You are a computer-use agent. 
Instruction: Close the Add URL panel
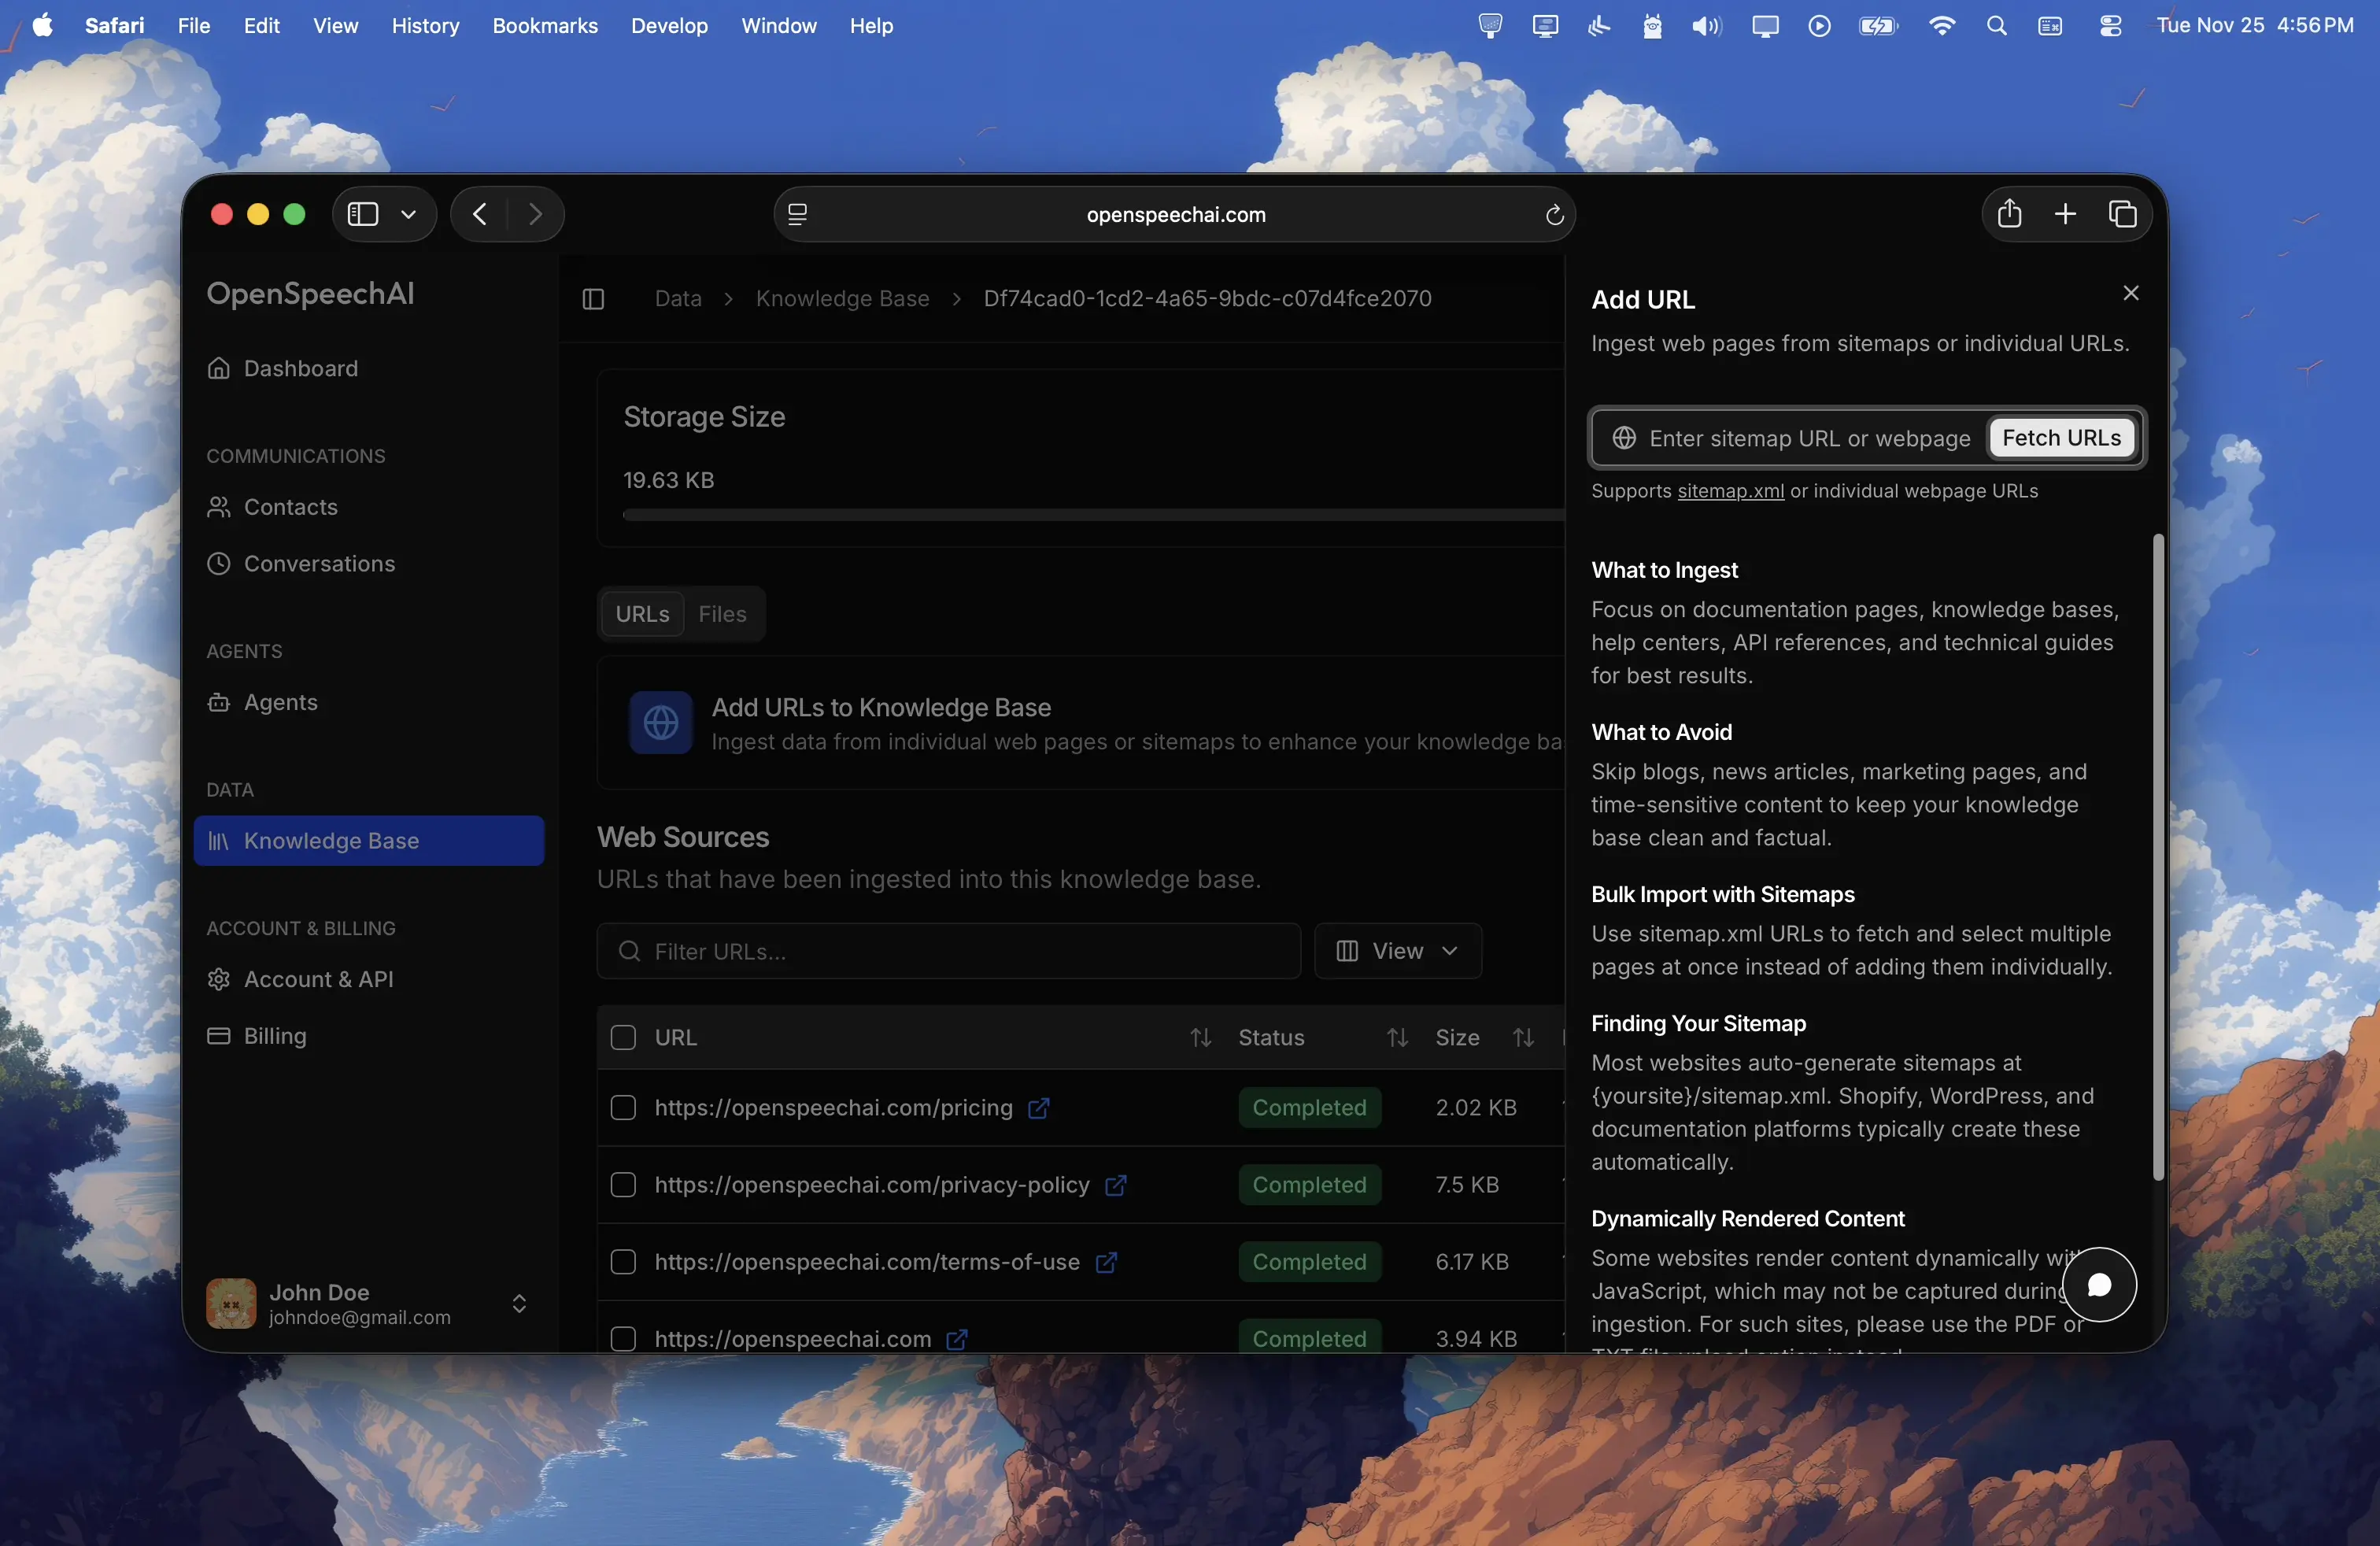click(x=2130, y=293)
